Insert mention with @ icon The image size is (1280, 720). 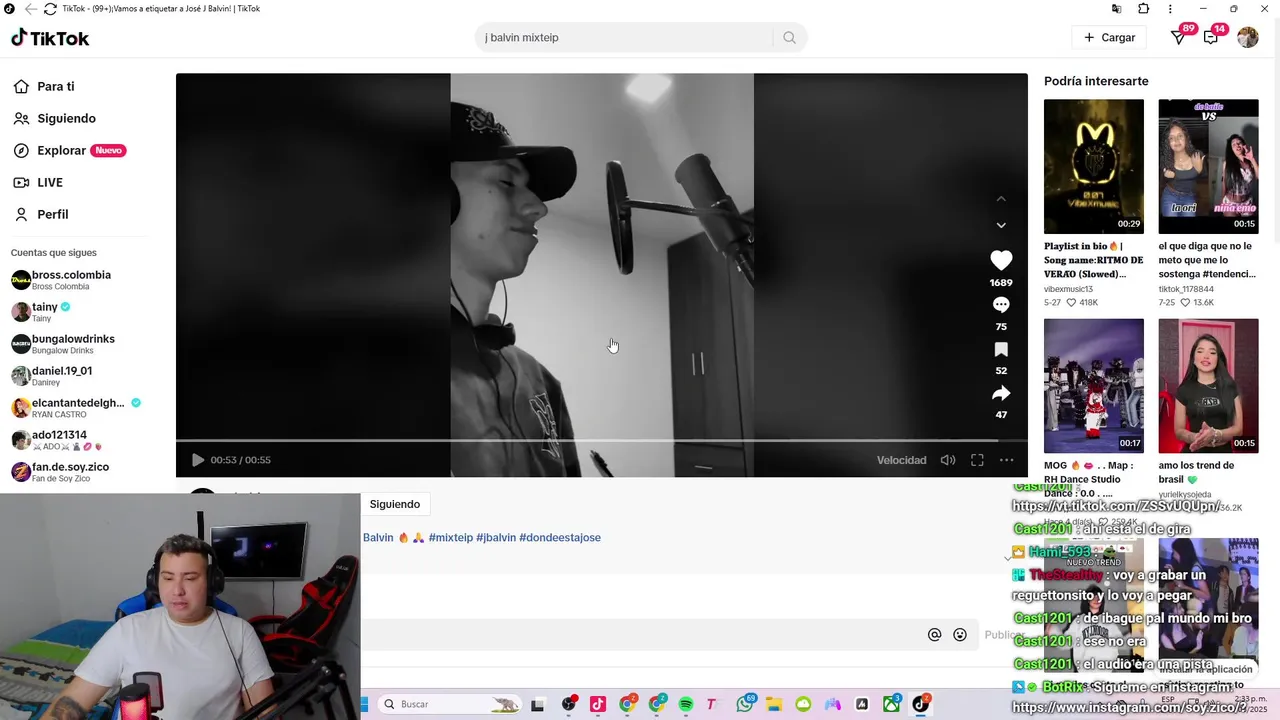pyautogui.click(x=934, y=635)
